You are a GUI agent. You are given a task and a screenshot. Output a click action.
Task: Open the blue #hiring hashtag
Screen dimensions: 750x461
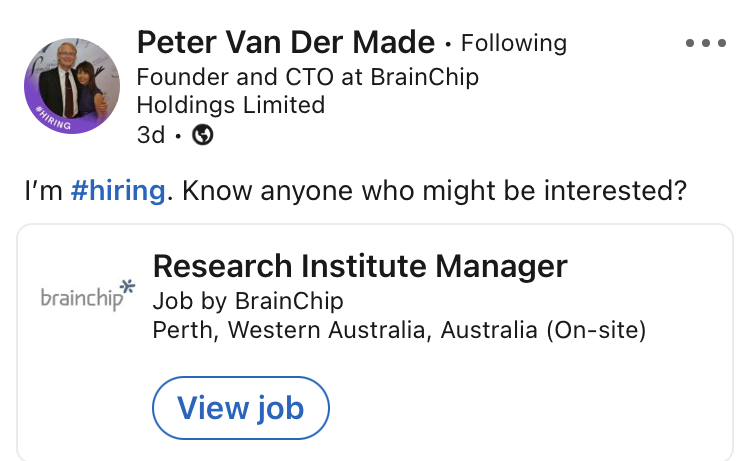click(x=118, y=190)
